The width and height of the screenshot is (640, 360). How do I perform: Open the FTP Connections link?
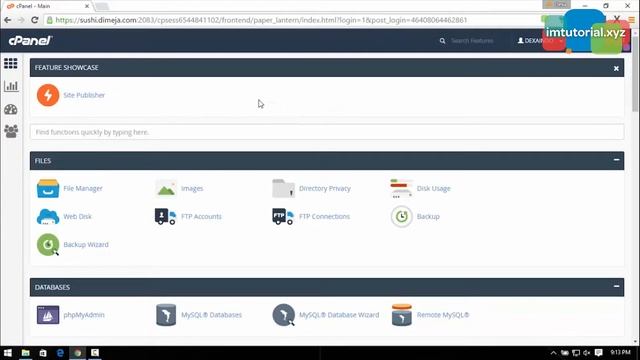tap(324, 217)
